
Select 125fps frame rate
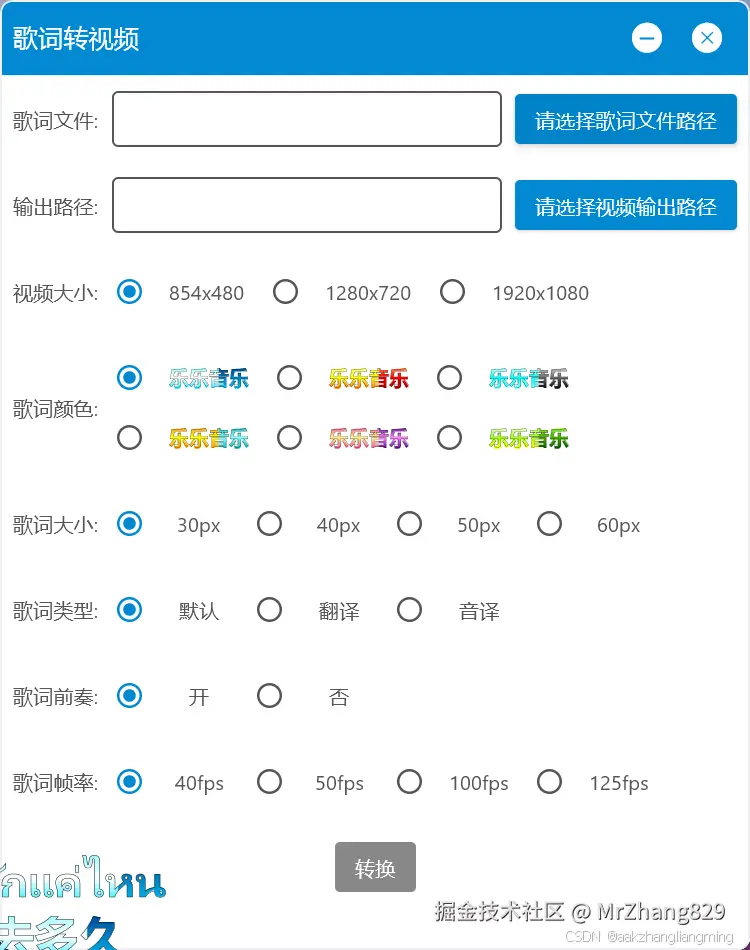(549, 782)
